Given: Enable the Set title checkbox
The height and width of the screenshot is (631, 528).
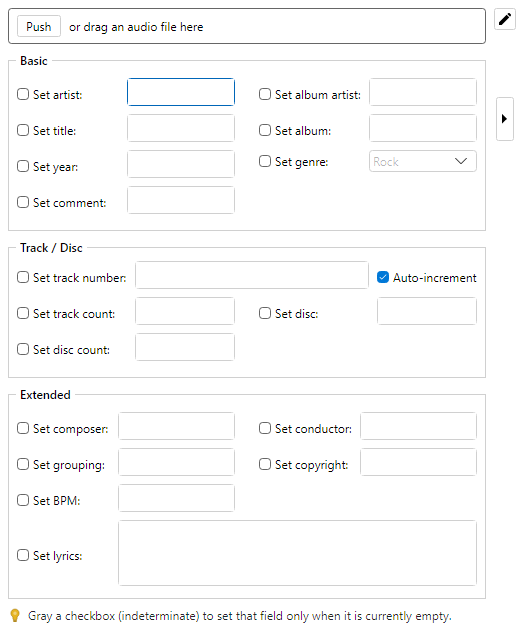Looking at the screenshot, I should point(23,130).
